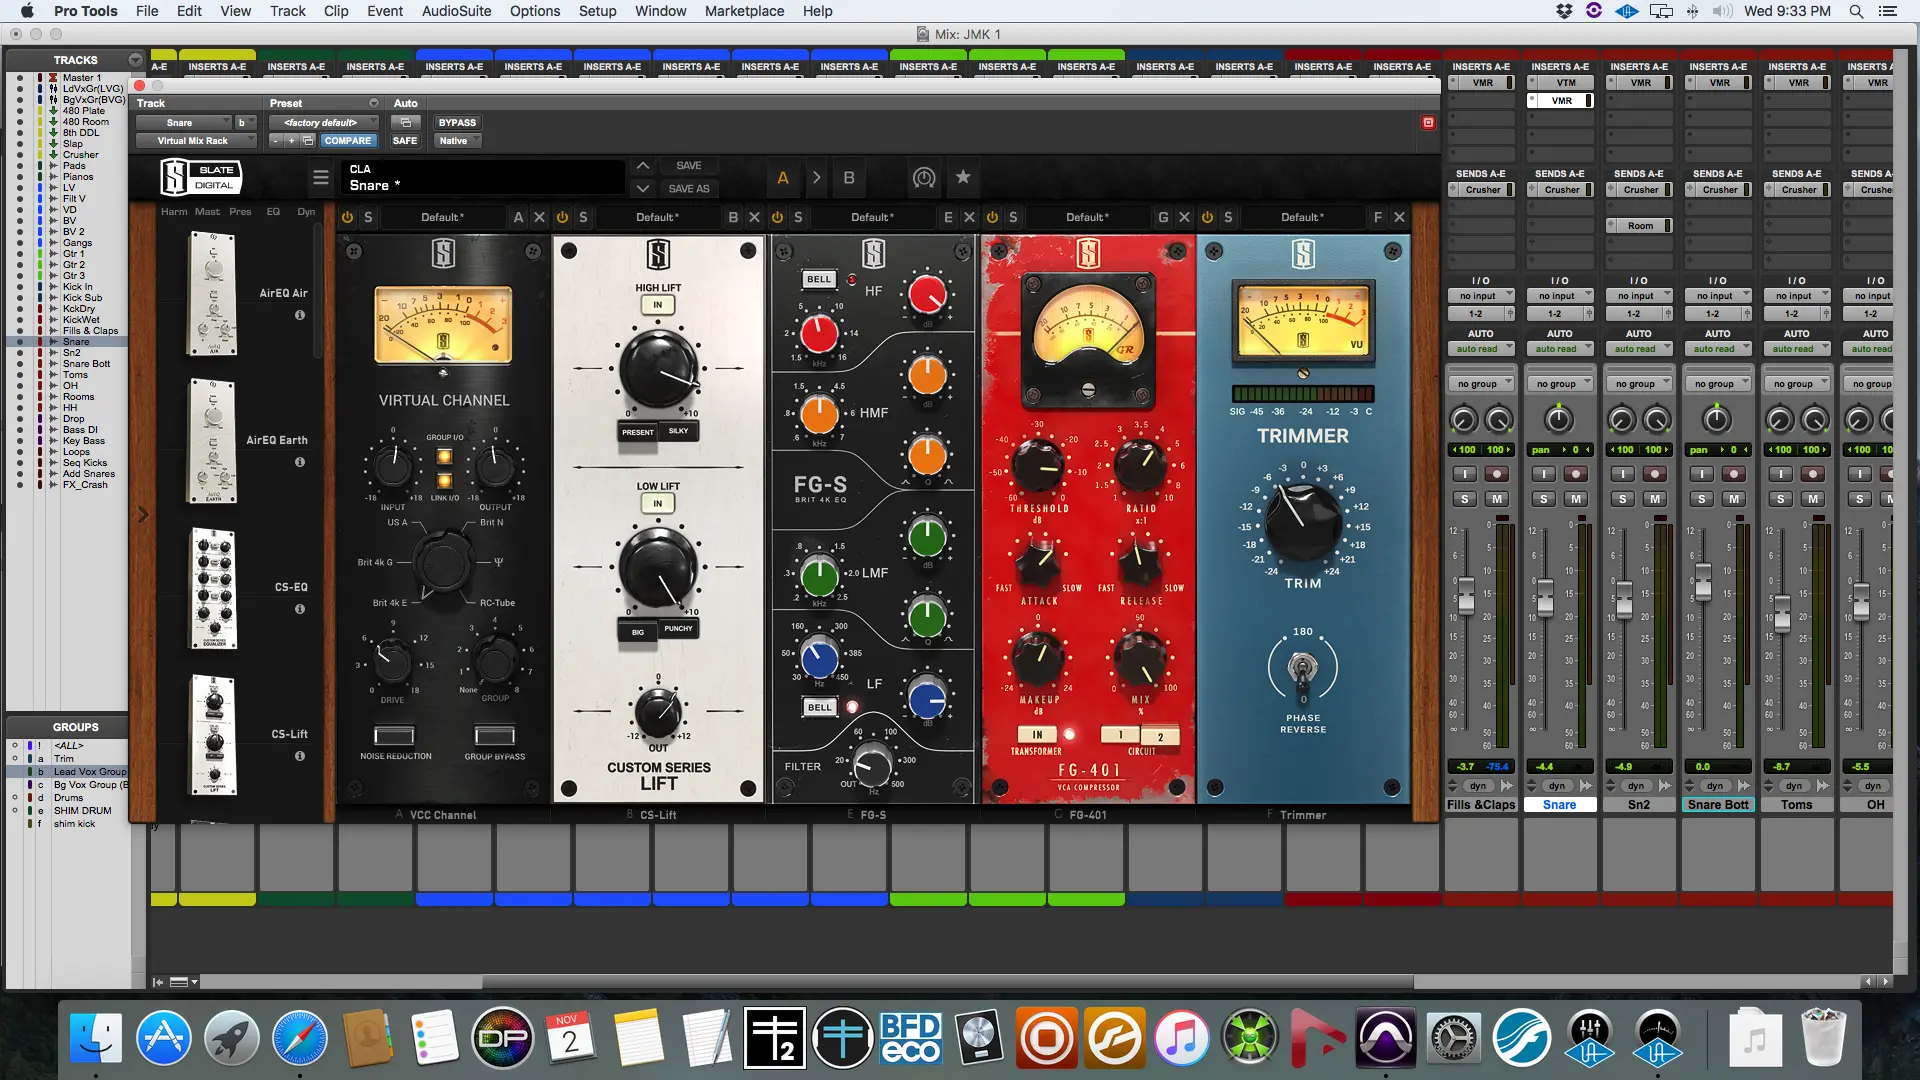1920x1080 pixels.
Task: Remove module E FG-S using its X icon
Action: (x=969, y=217)
